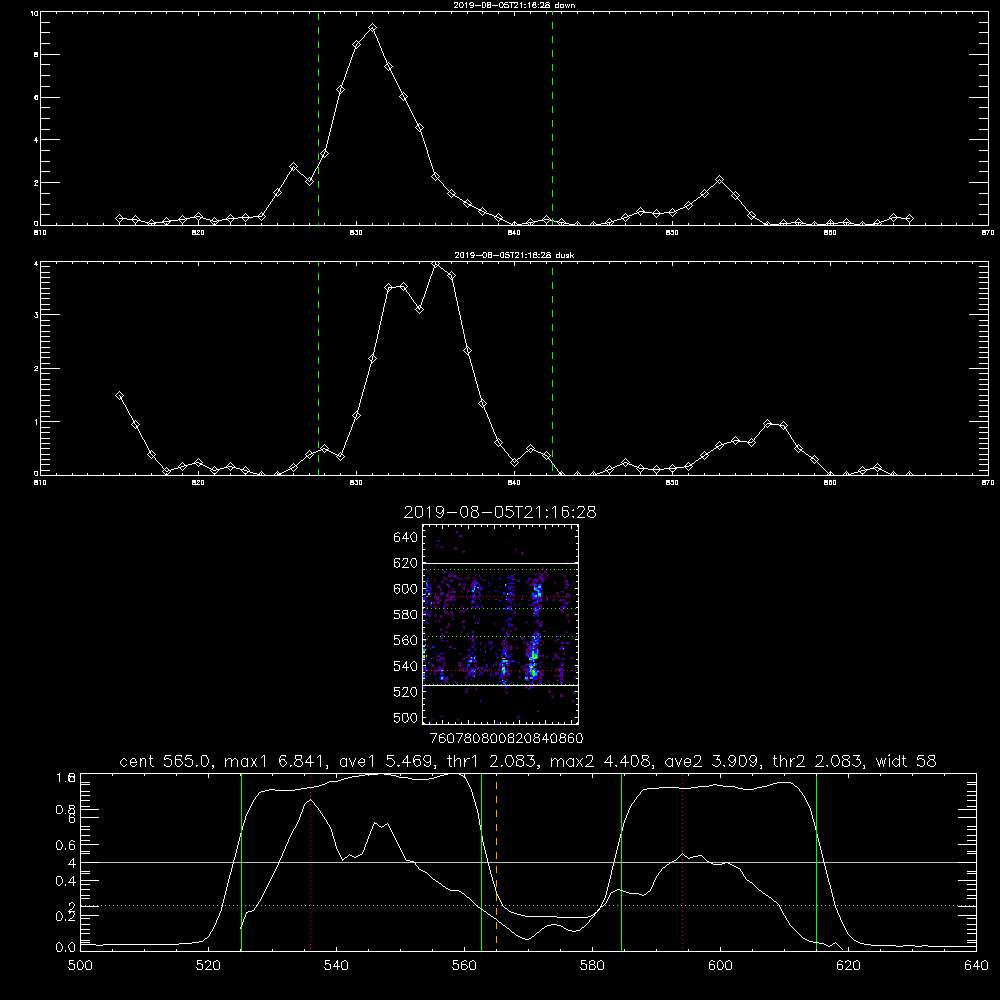Click the highest diamond marker in the dusk plot
Viewport: 1000px width, 1000px height.
(436, 264)
